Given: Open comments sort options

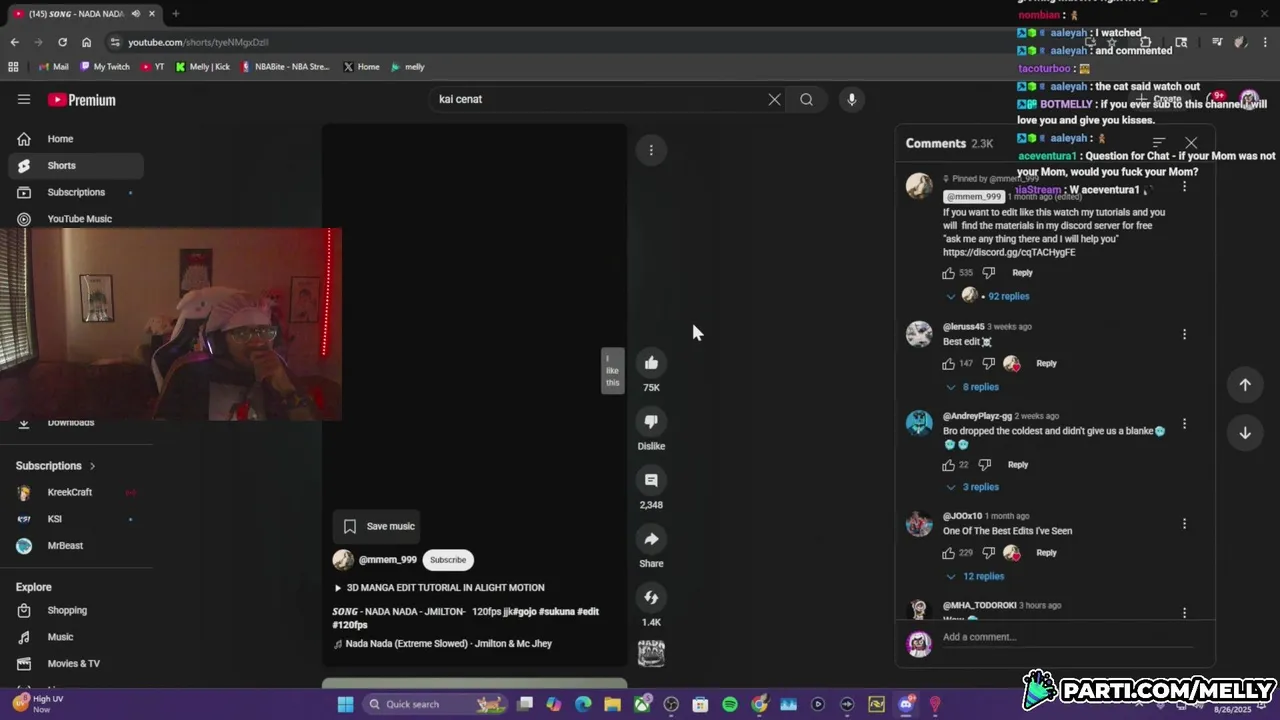Looking at the screenshot, I should pyautogui.click(x=1158, y=143).
